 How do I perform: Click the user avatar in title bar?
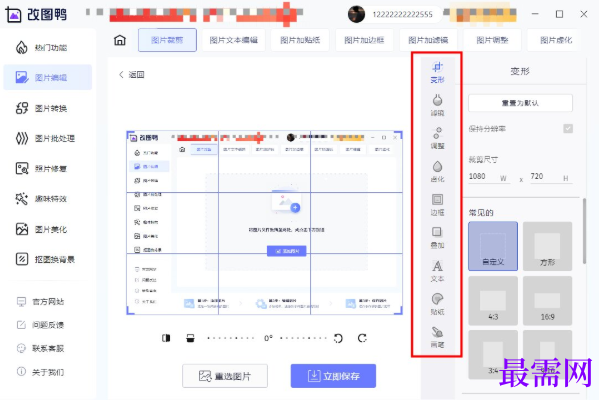click(x=356, y=14)
